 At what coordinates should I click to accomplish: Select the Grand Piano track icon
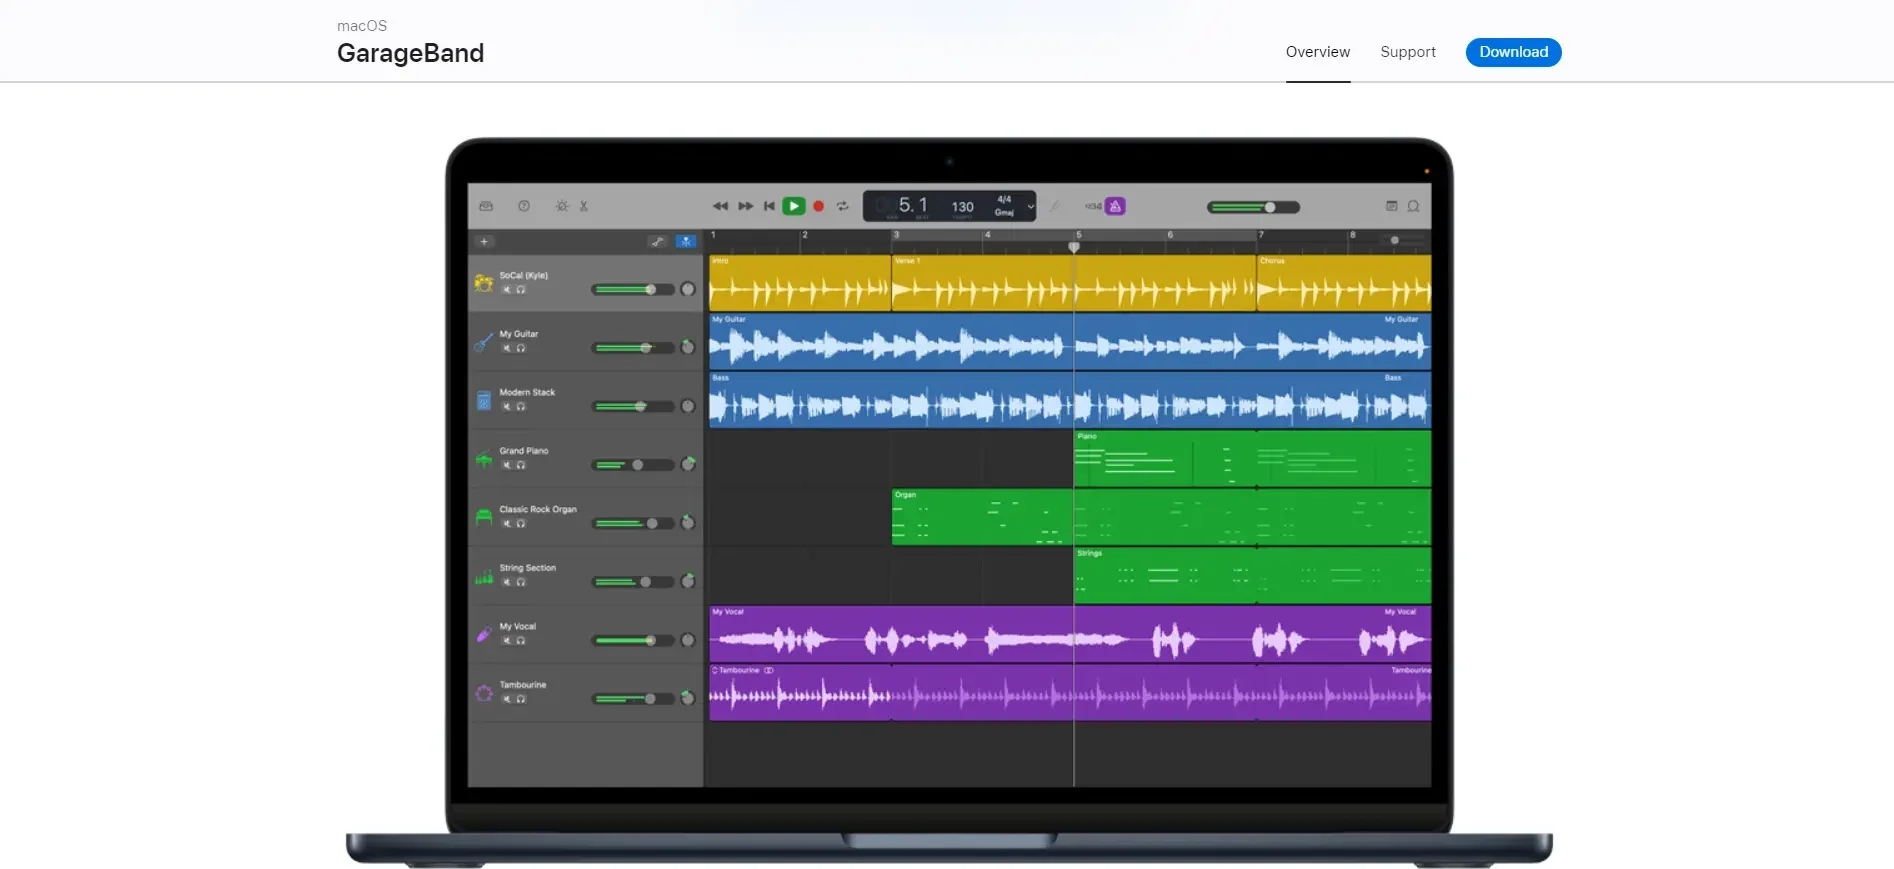point(484,459)
